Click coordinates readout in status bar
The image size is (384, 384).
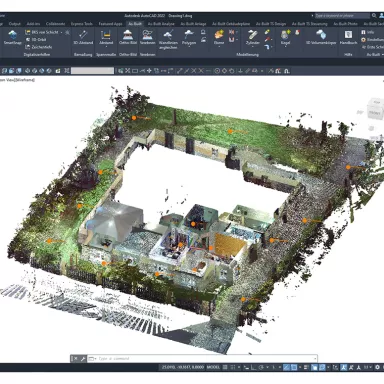click(x=182, y=367)
